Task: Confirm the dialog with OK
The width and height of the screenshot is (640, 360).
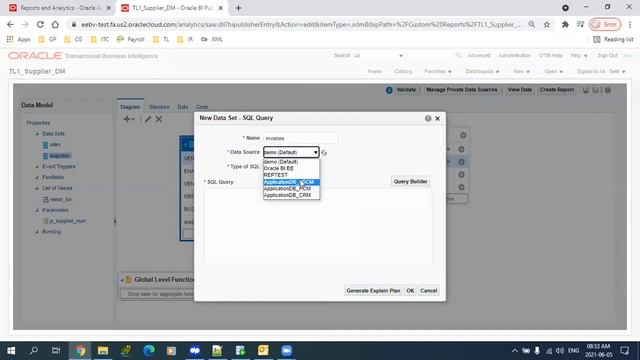Action: click(x=410, y=291)
